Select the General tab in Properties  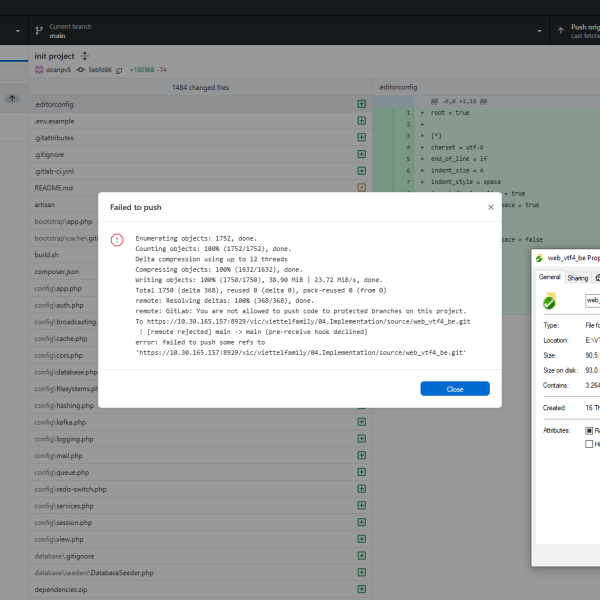coord(550,277)
